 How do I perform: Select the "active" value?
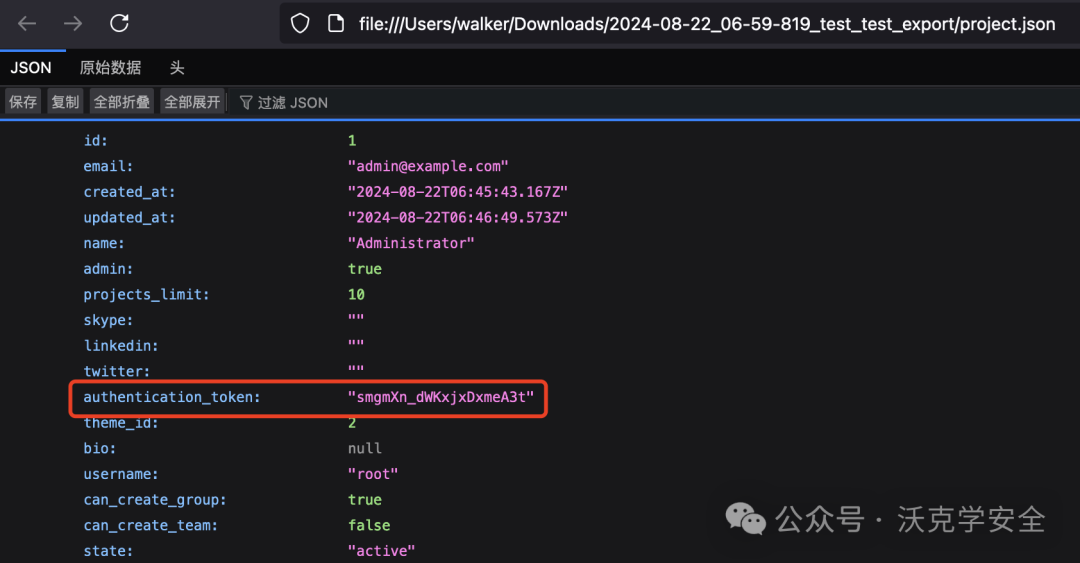click(382, 551)
